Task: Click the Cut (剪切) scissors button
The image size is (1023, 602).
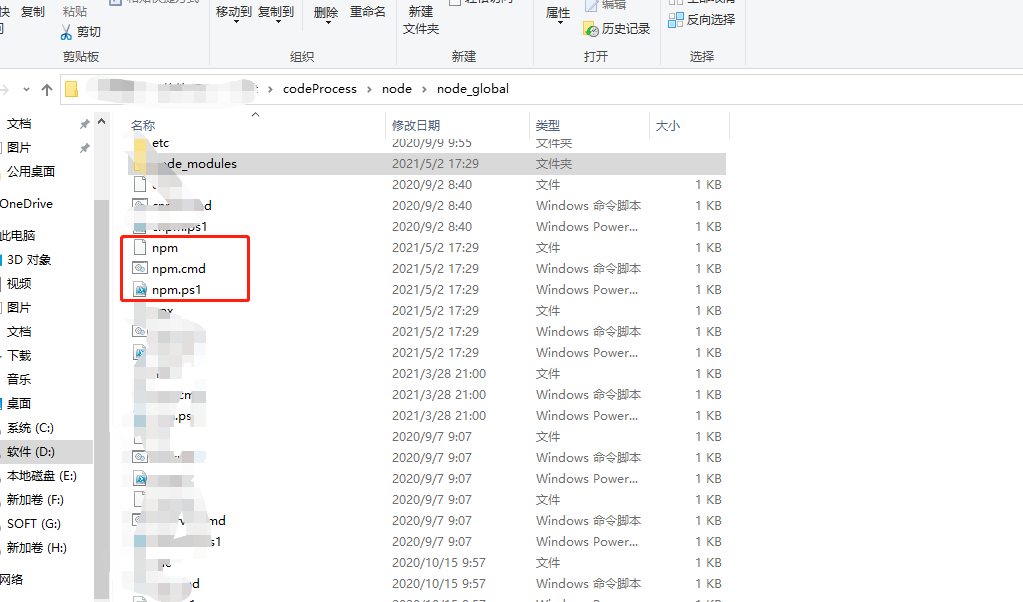Action: click(80, 32)
